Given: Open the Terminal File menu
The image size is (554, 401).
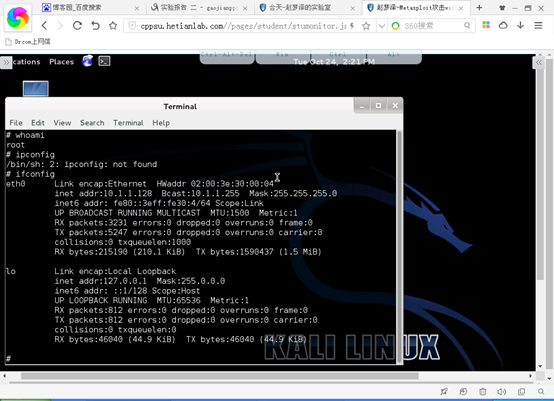Looking at the screenshot, I should [16, 123].
